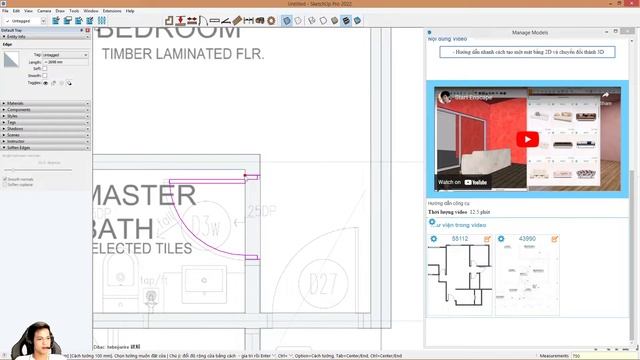640x360 pixels.
Task: Click the last blue style icon in toolbar
Action: [x=358, y=20]
